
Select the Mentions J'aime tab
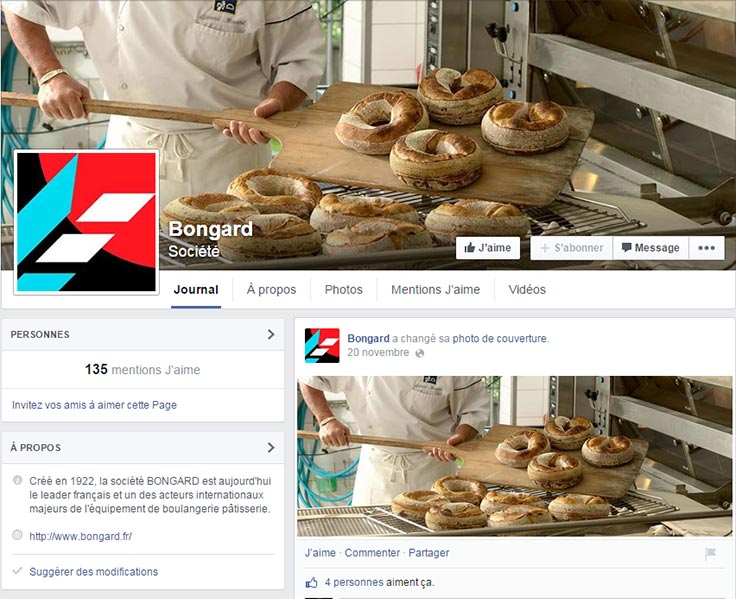tap(436, 290)
